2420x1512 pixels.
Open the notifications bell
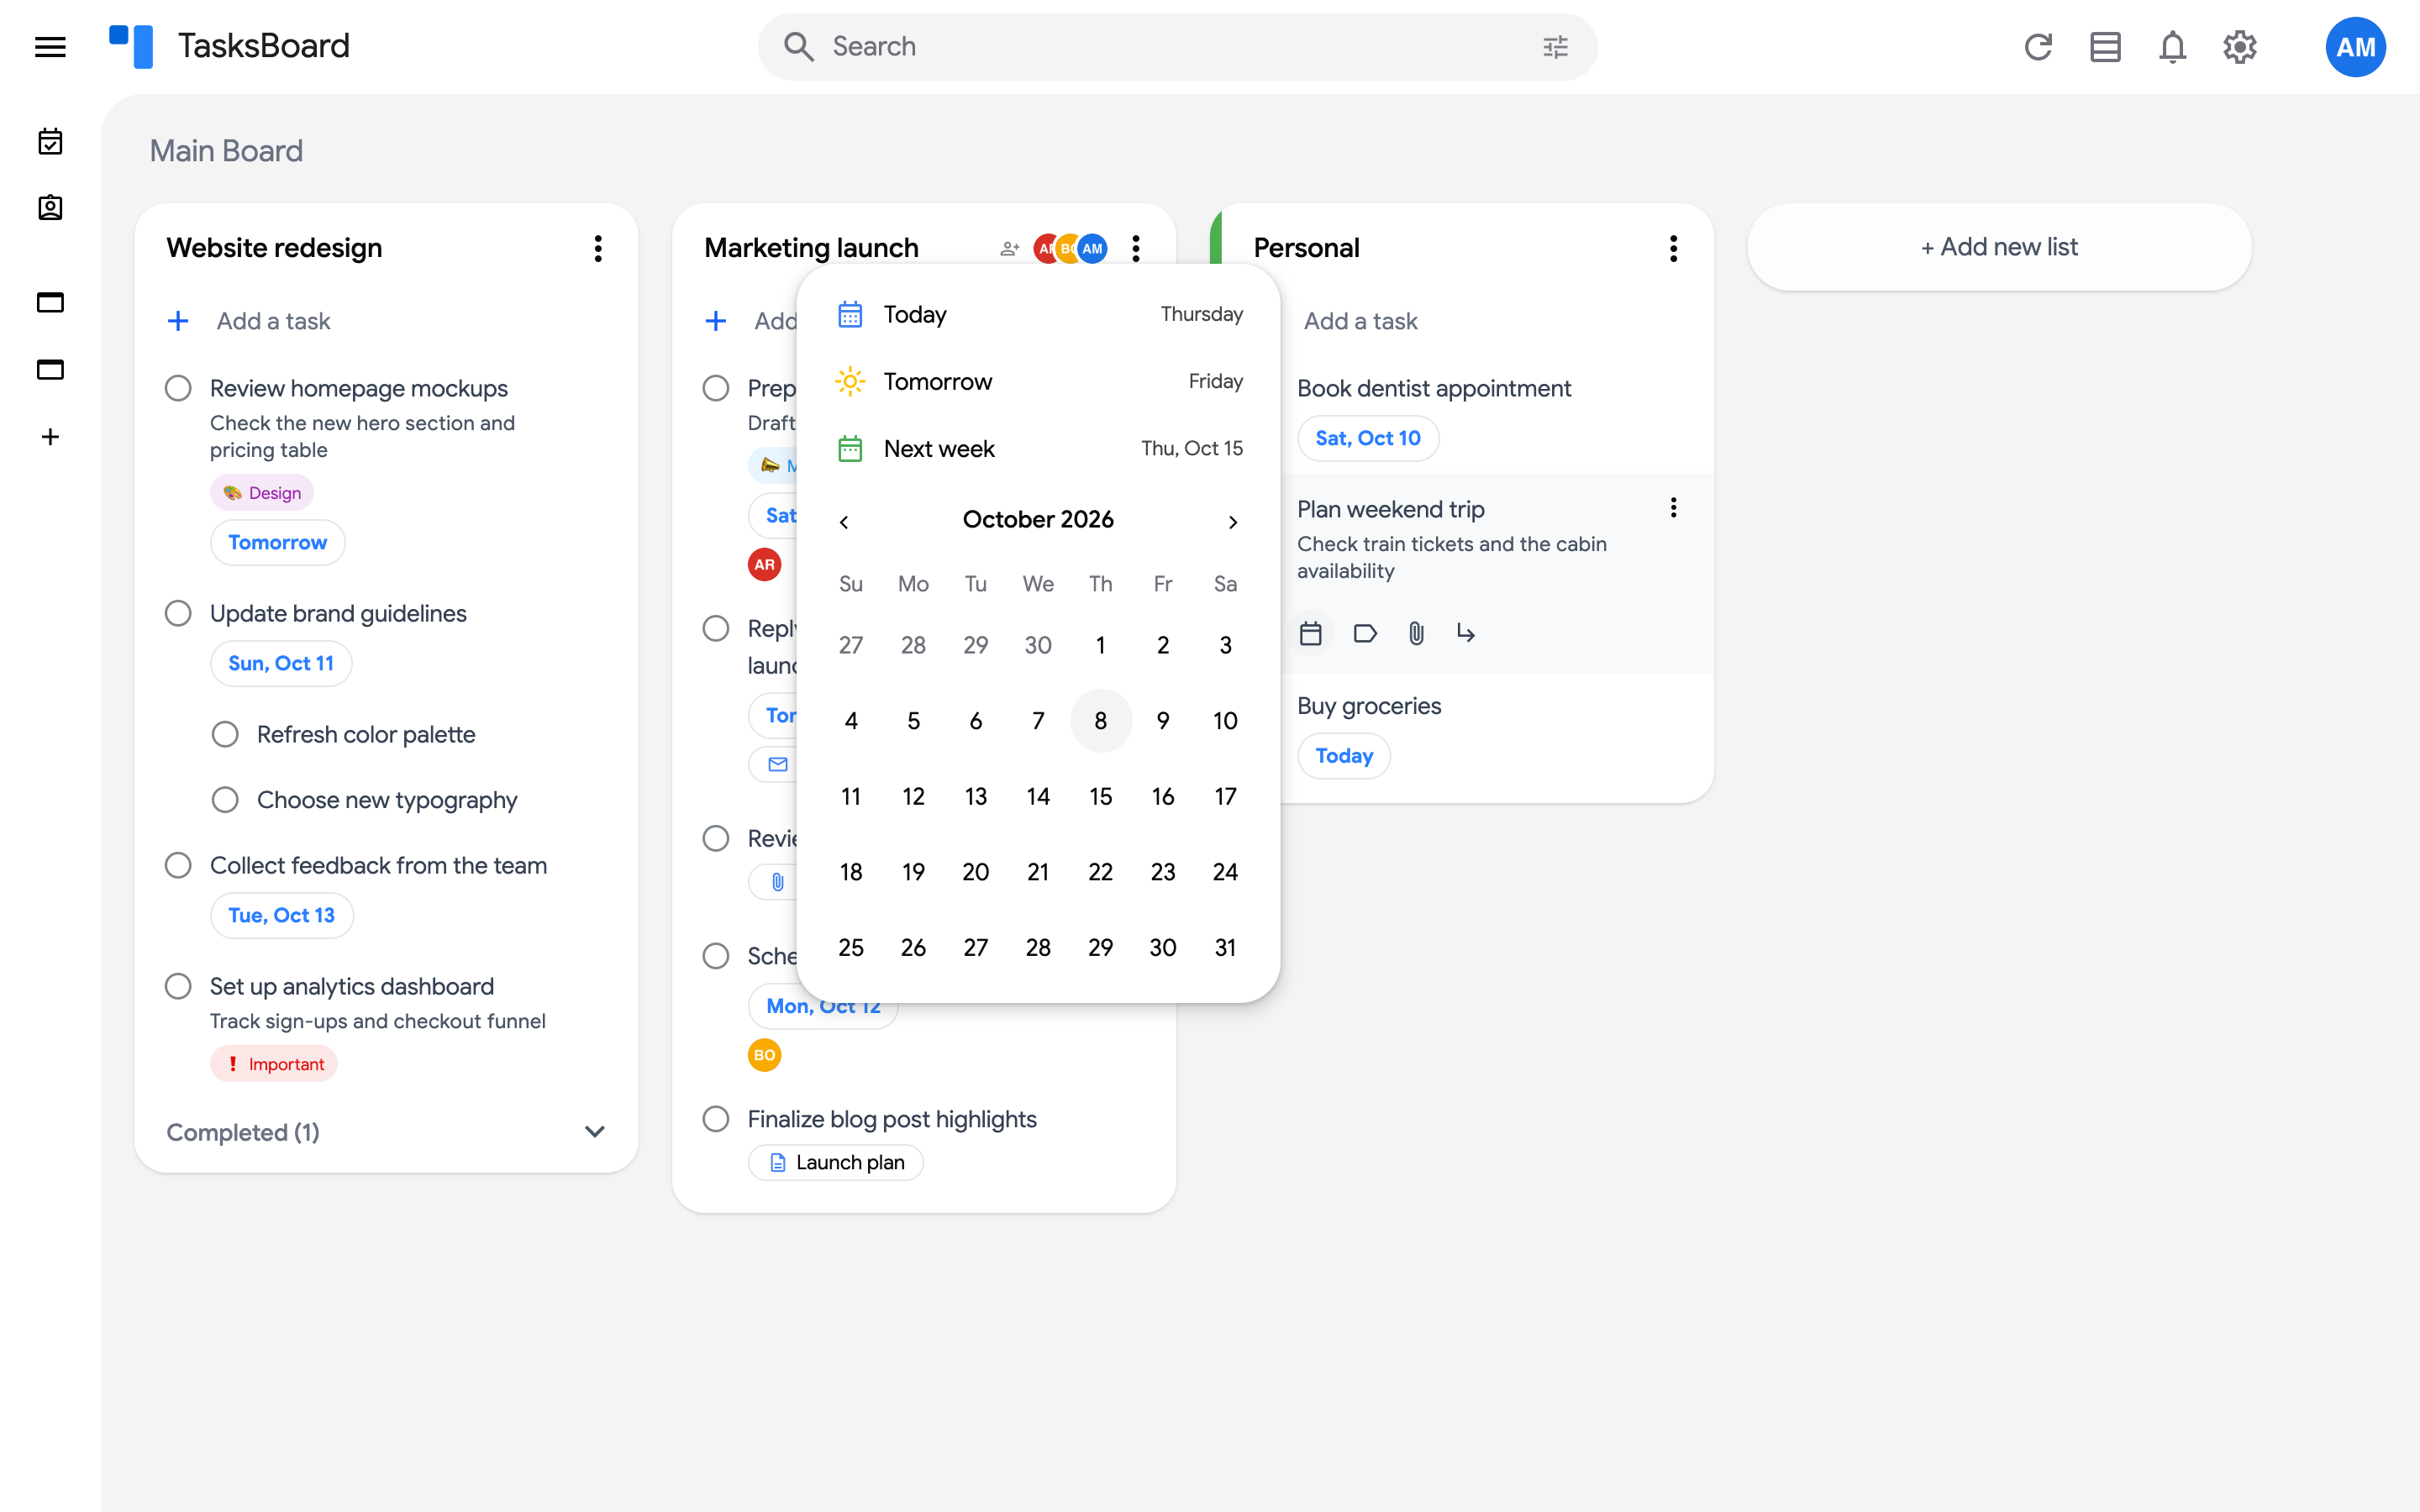(2172, 47)
